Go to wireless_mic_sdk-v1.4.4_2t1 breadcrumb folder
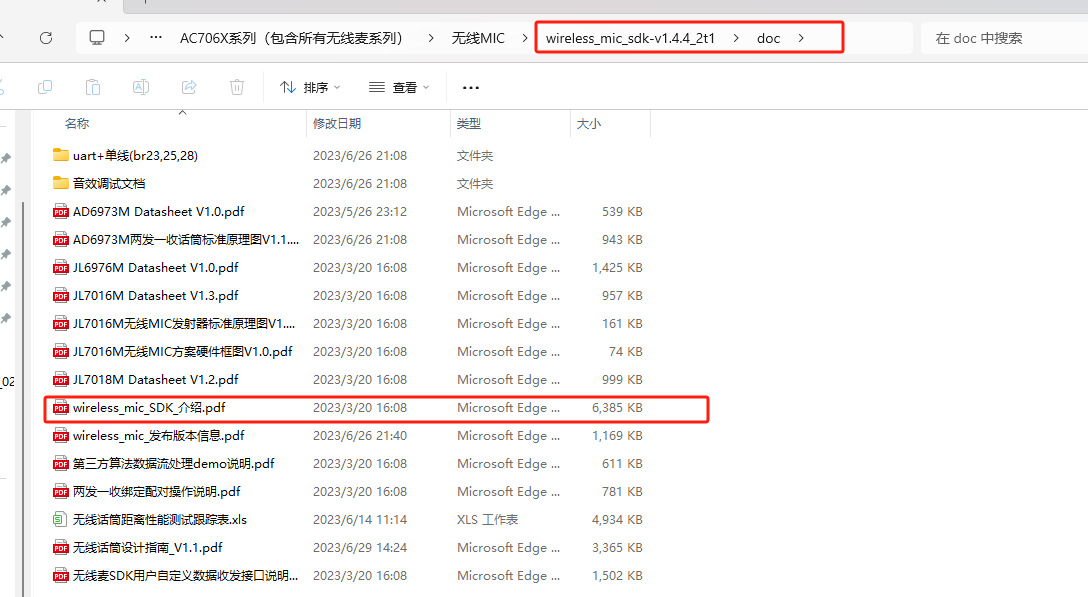 630,38
